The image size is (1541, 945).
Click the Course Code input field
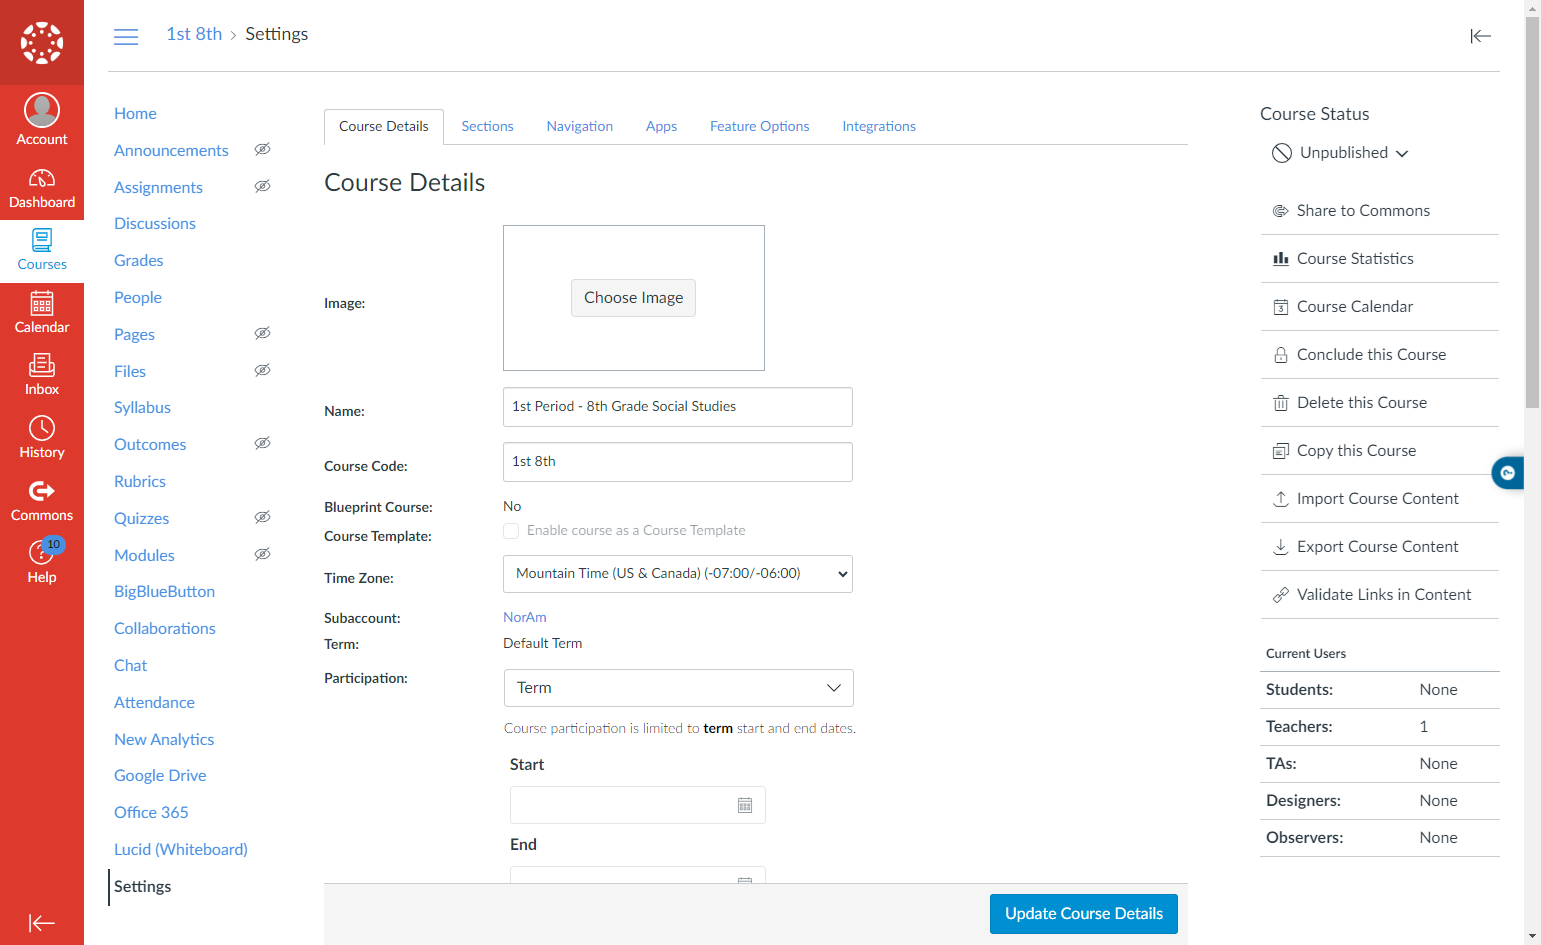pos(678,462)
